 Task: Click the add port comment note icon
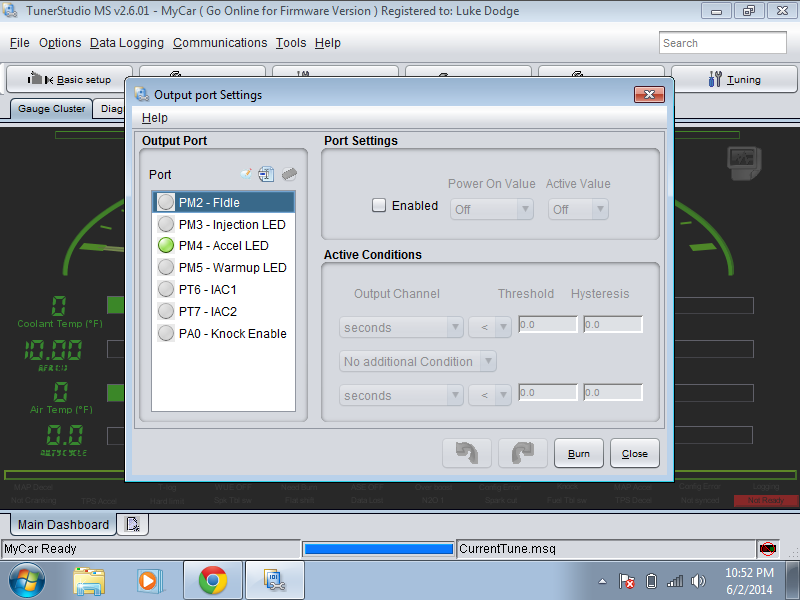tap(246, 174)
